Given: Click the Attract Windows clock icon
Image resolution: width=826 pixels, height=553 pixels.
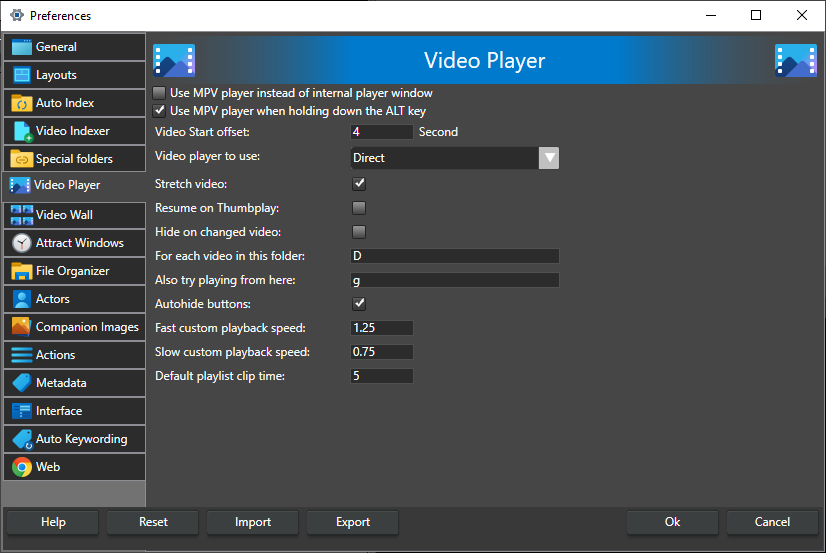Looking at the screenshot, I should click(x=21, y=243).
